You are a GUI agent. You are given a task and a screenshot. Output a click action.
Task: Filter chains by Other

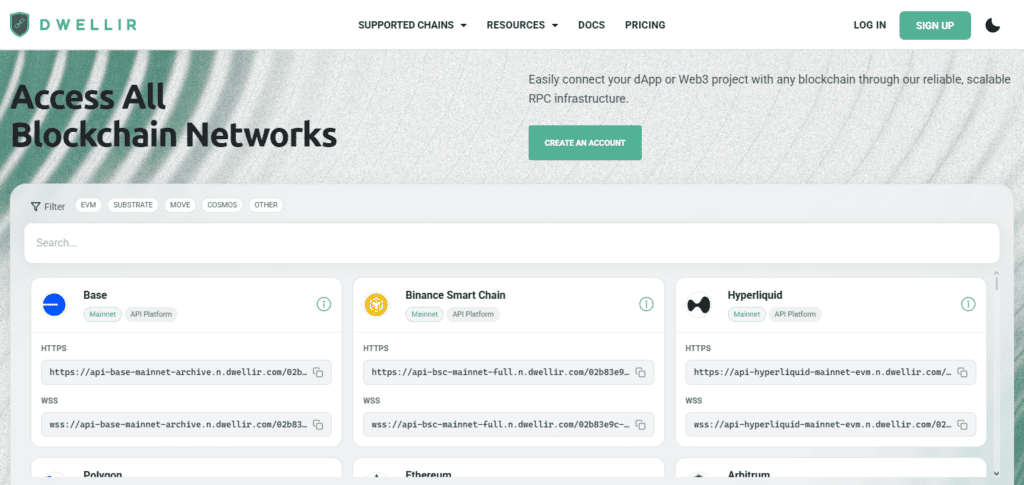266,205
